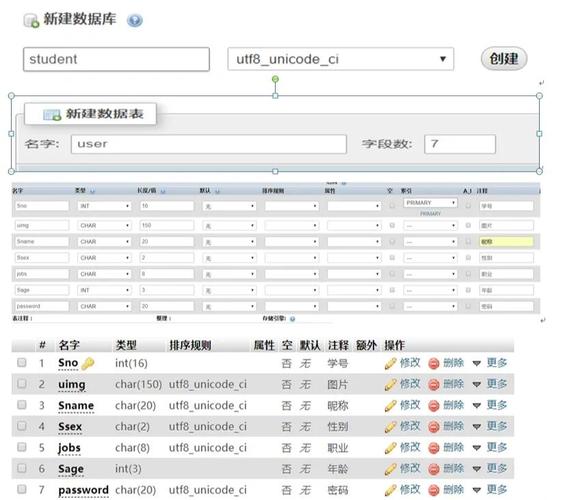Click the pencil edit icon in Sno row
Screen dimensions: 578x500
tap(390, 364)
